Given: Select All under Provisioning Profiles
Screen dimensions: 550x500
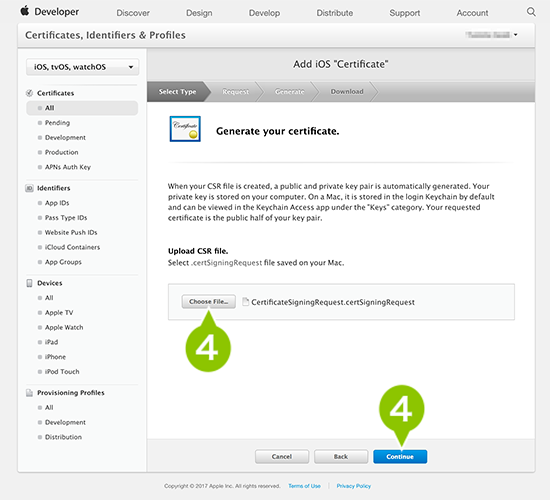Looking at the screenshot, I should 49,407.
